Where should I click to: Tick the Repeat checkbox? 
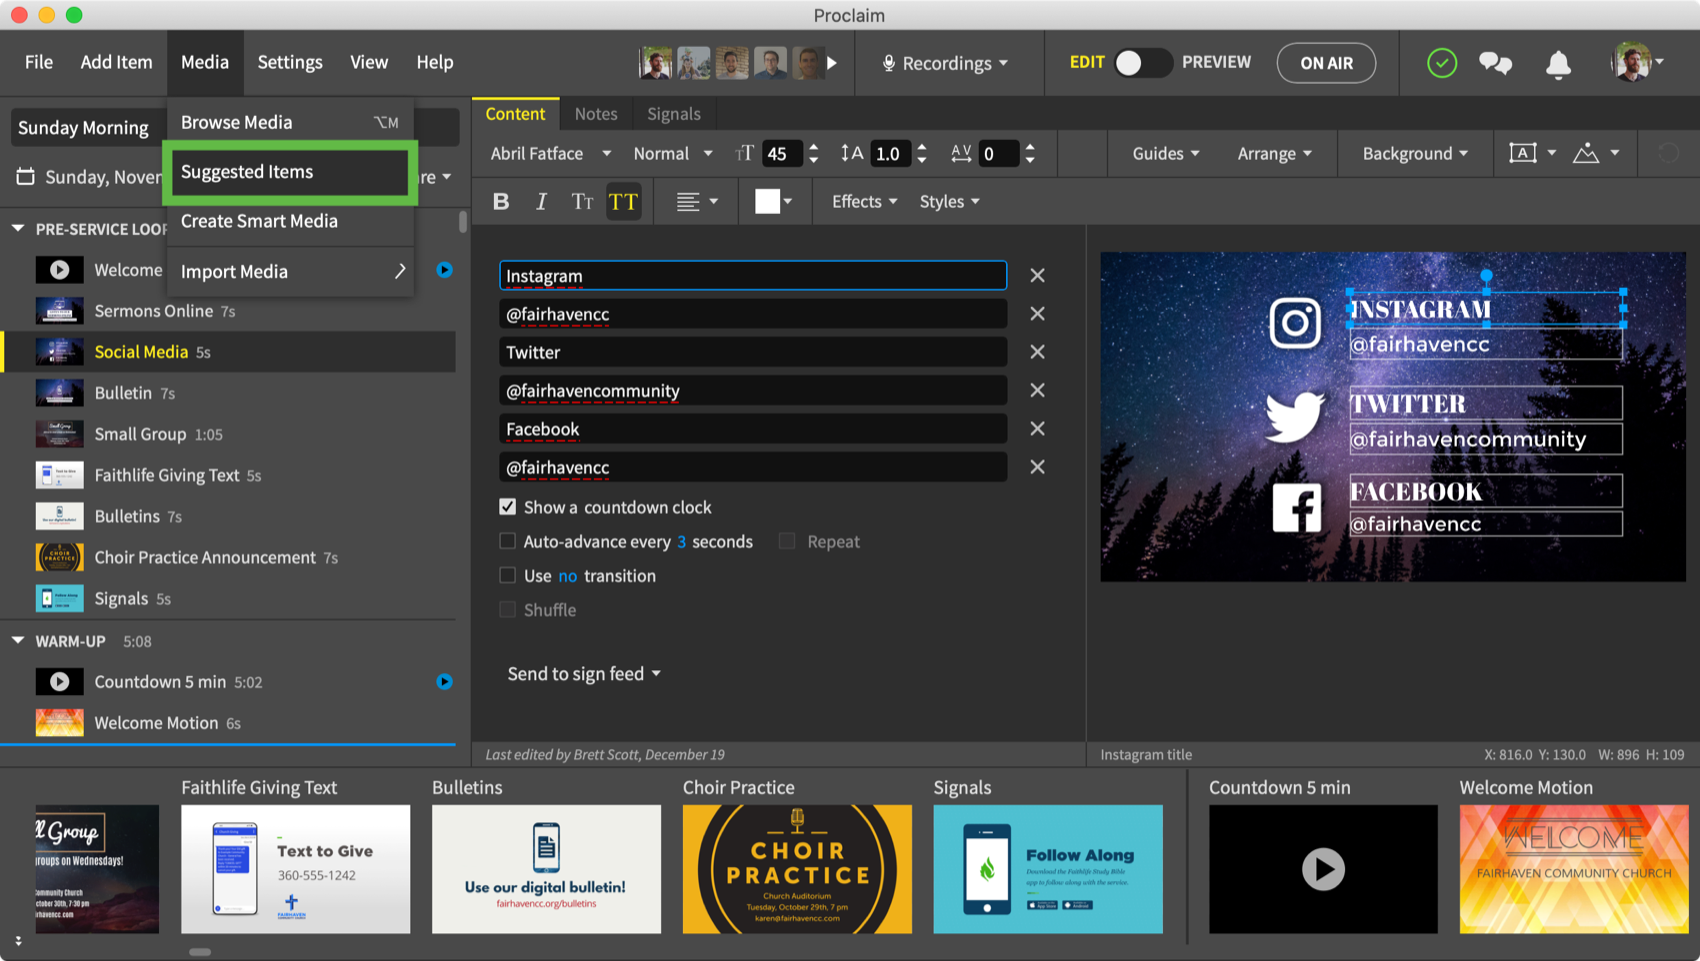787,541
